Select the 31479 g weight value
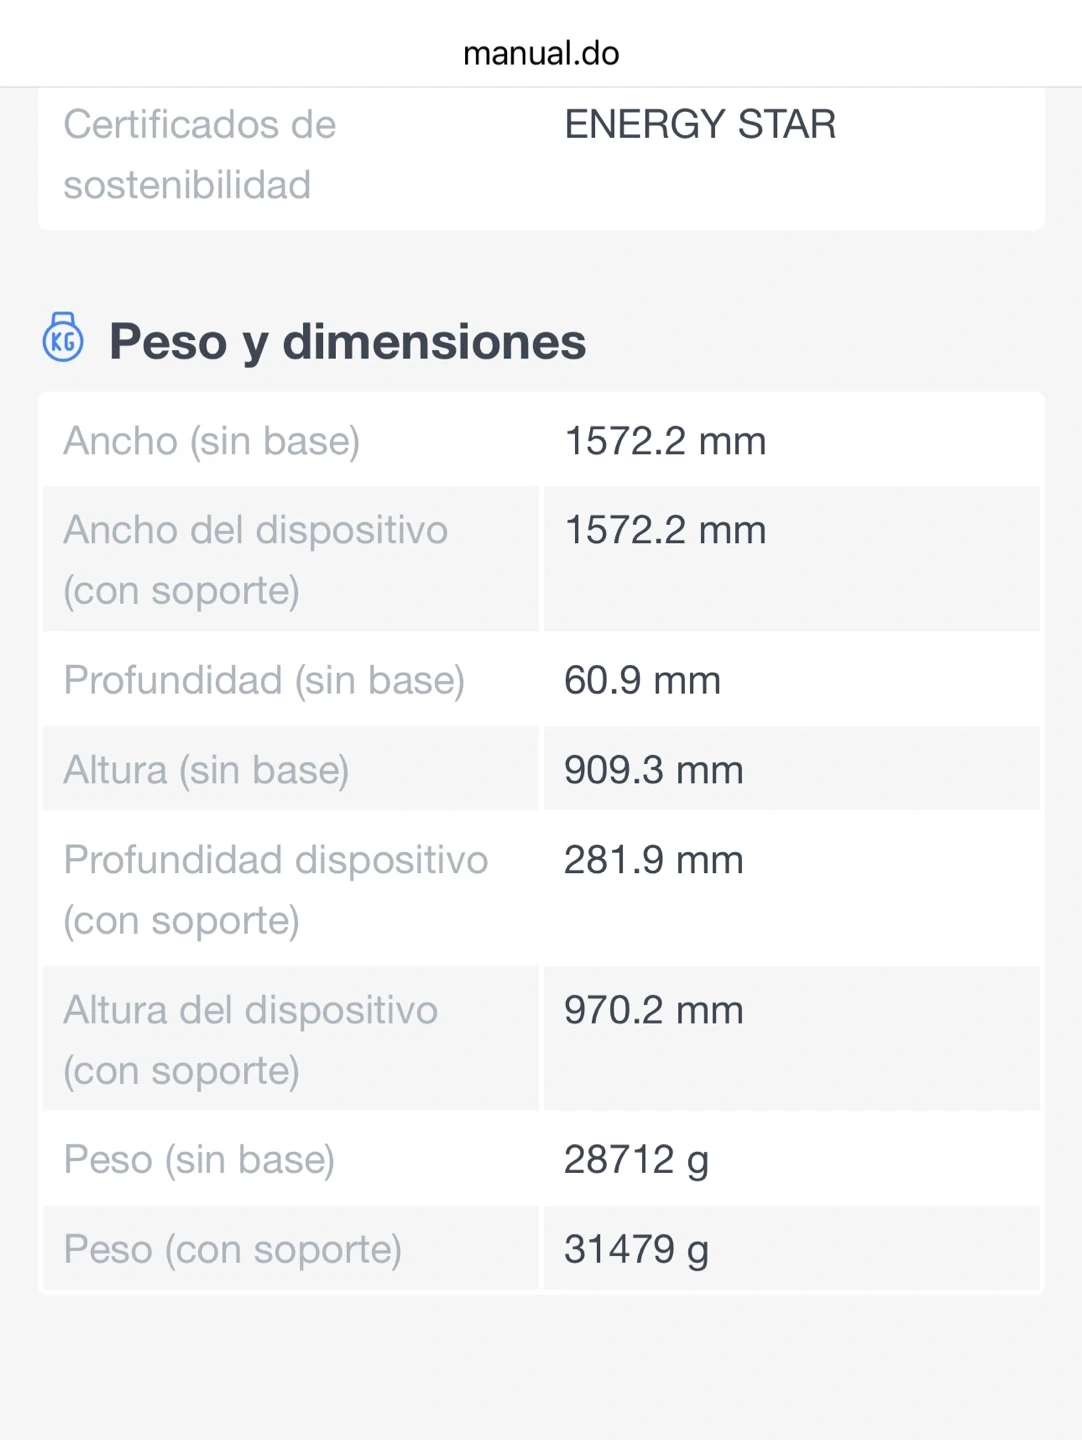 pyautogui.click(x=636, y=1250)
